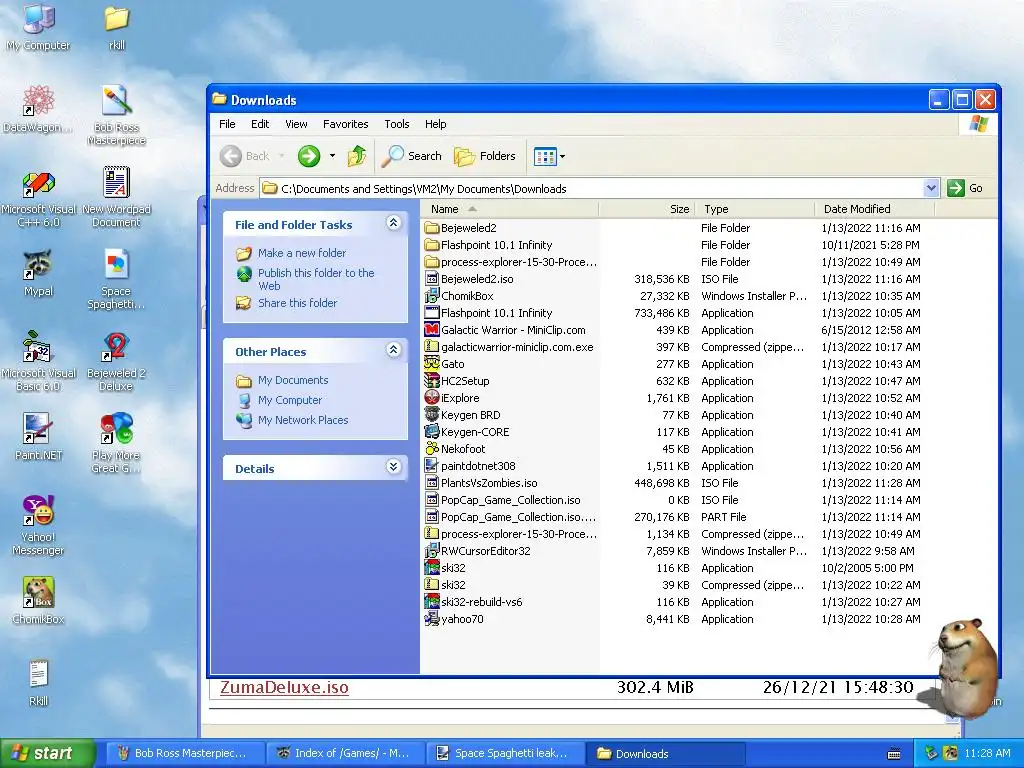Click the Back navigation button
Viewport: 1024px width, 768px height.
click(x=244, y=156)
